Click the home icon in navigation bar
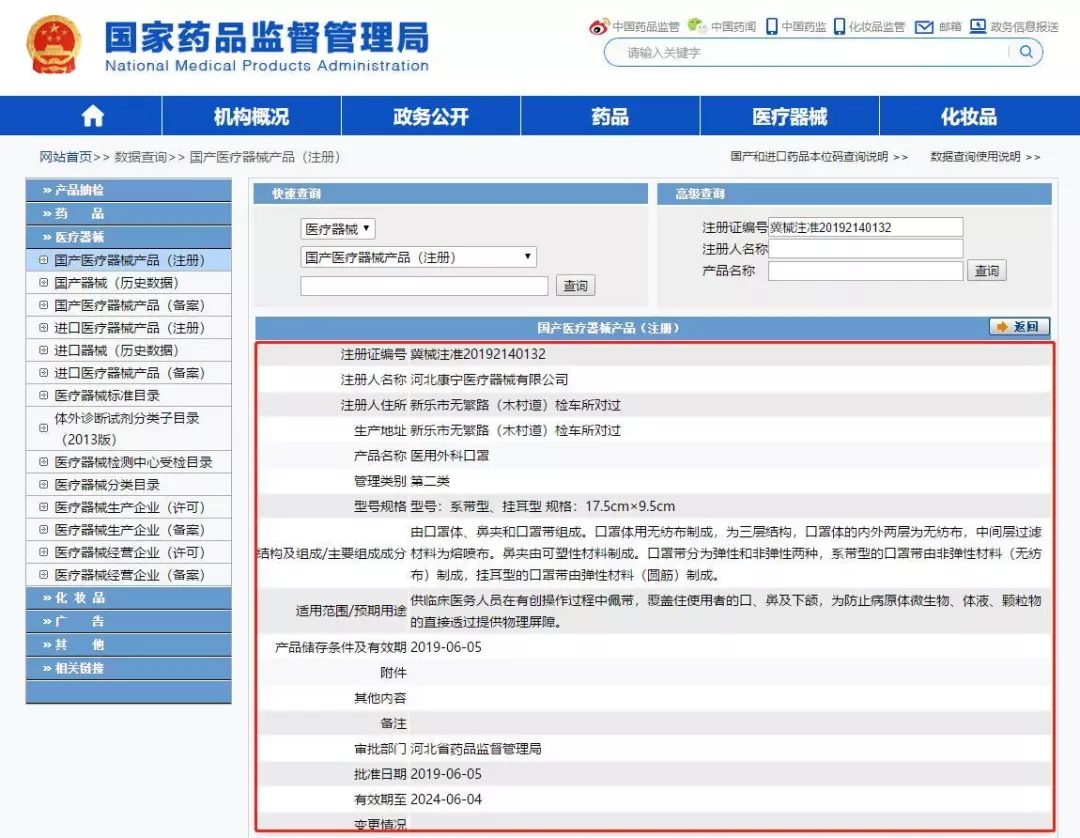This screenshot has height=838, width=1080. pos(92,116)
